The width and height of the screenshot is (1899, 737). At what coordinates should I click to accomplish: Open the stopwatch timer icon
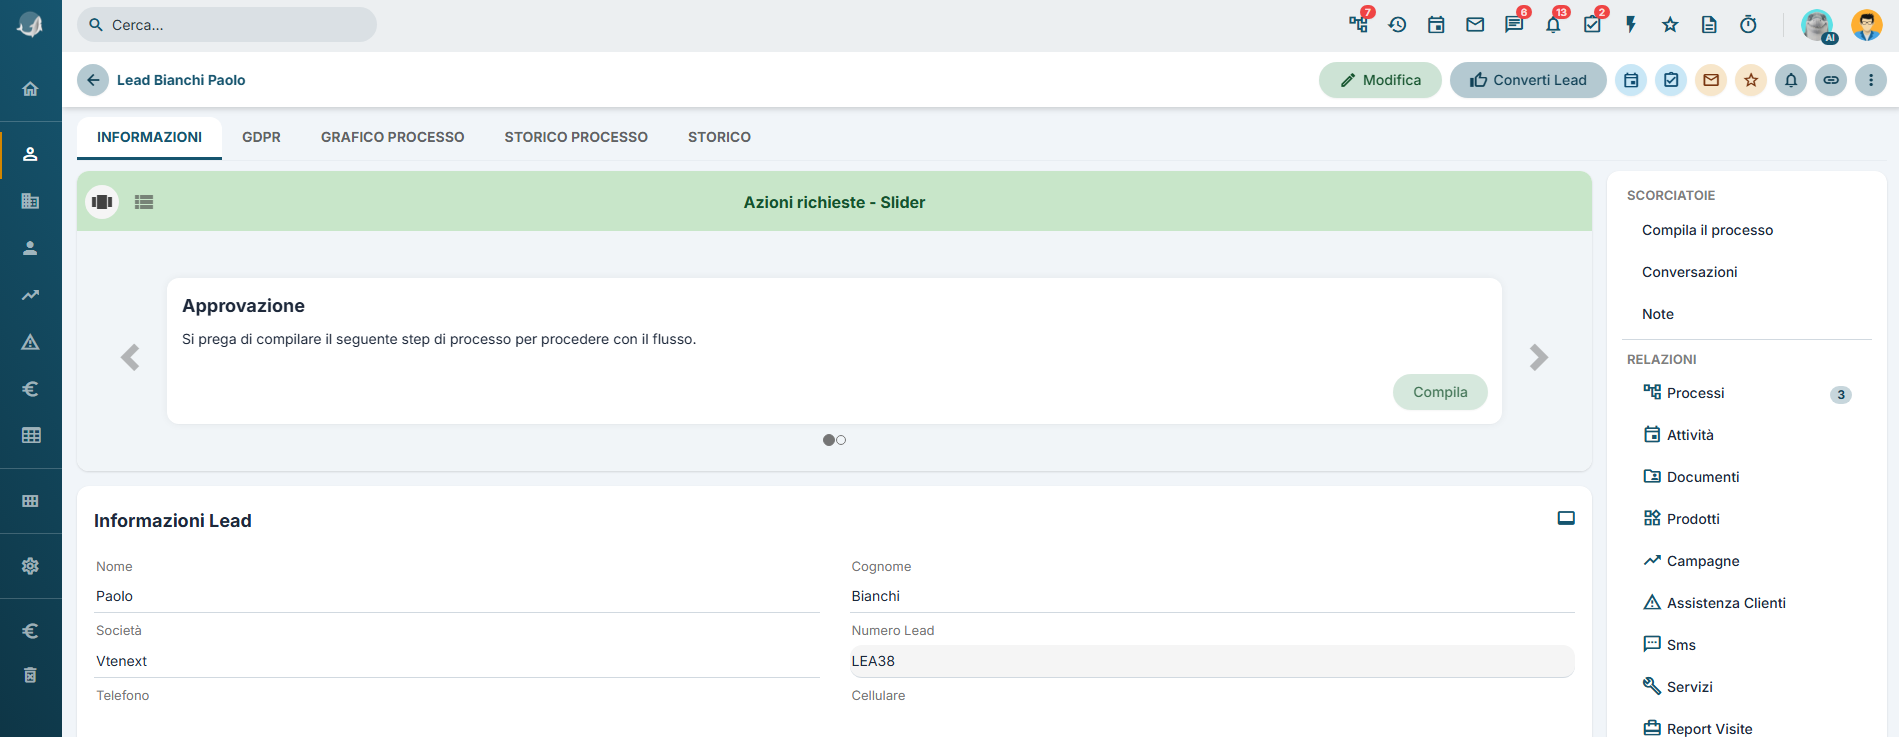click(1748, 25)
